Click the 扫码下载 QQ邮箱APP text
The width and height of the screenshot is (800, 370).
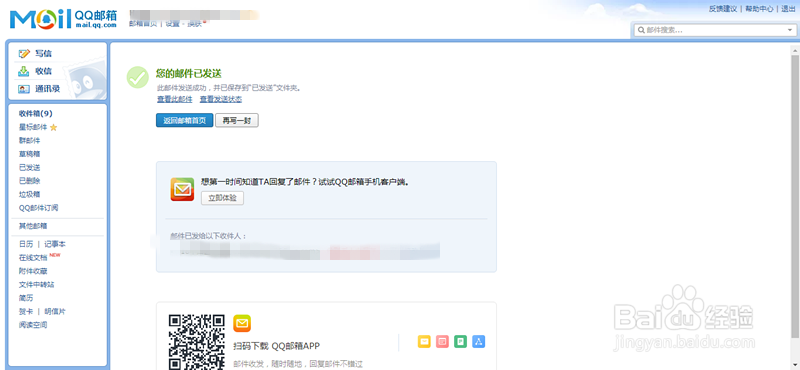tap(277, 347)
